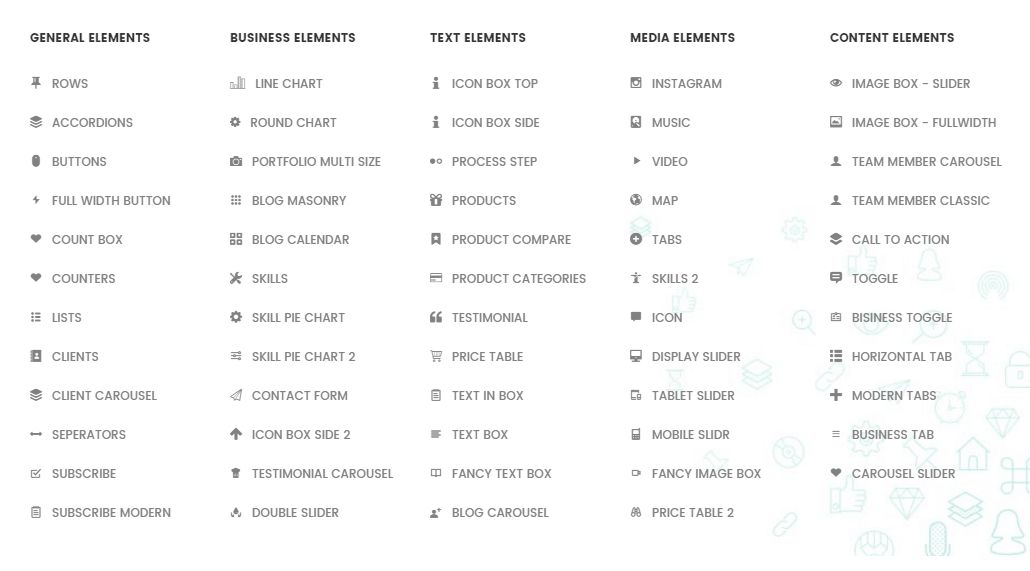The width and height of the screenshot is (1030, 571).
Task: Click the plus icon beside Modern Tabs
Action: coord(836,395)
